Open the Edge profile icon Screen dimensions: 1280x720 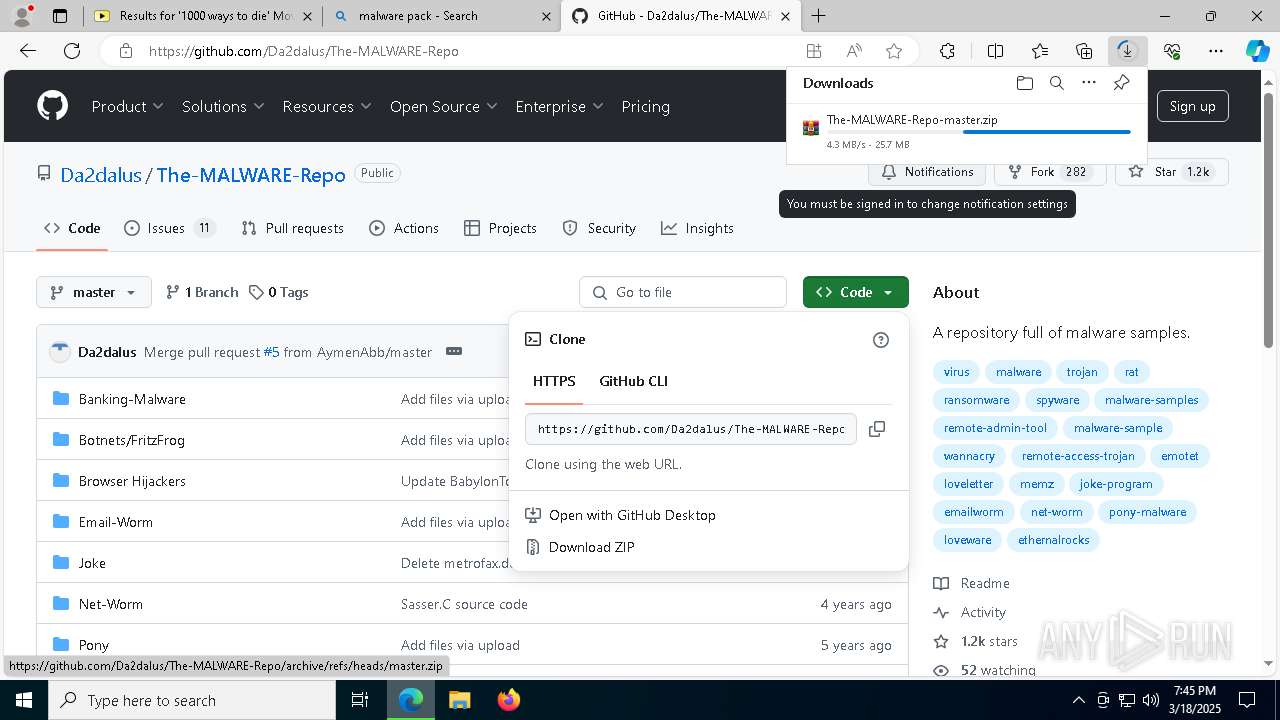click(x=22, y=16)
